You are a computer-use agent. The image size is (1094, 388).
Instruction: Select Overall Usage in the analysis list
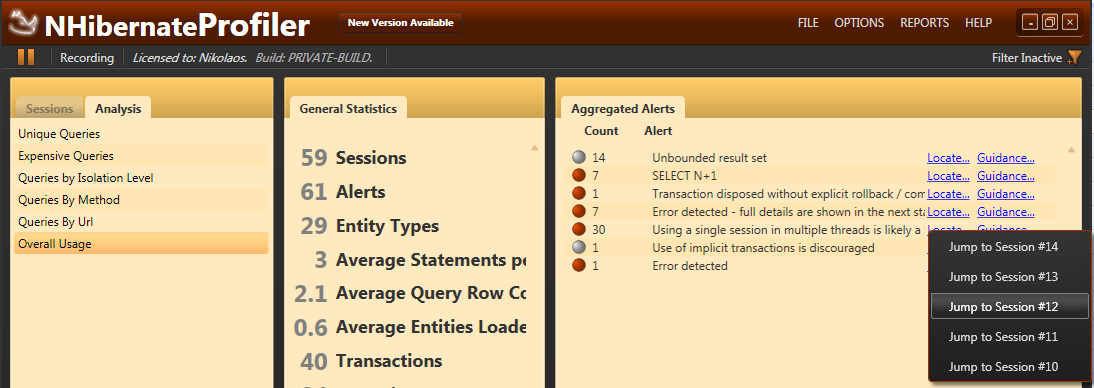coord(141,244)
